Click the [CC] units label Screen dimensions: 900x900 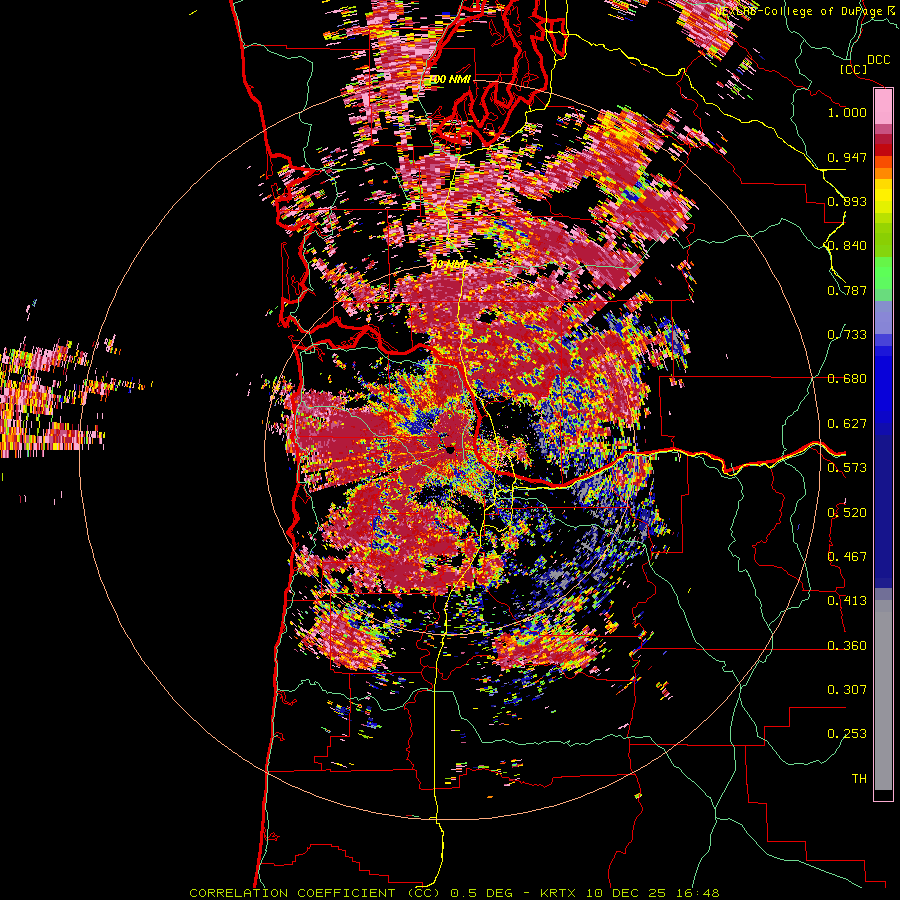coord(854,69)
